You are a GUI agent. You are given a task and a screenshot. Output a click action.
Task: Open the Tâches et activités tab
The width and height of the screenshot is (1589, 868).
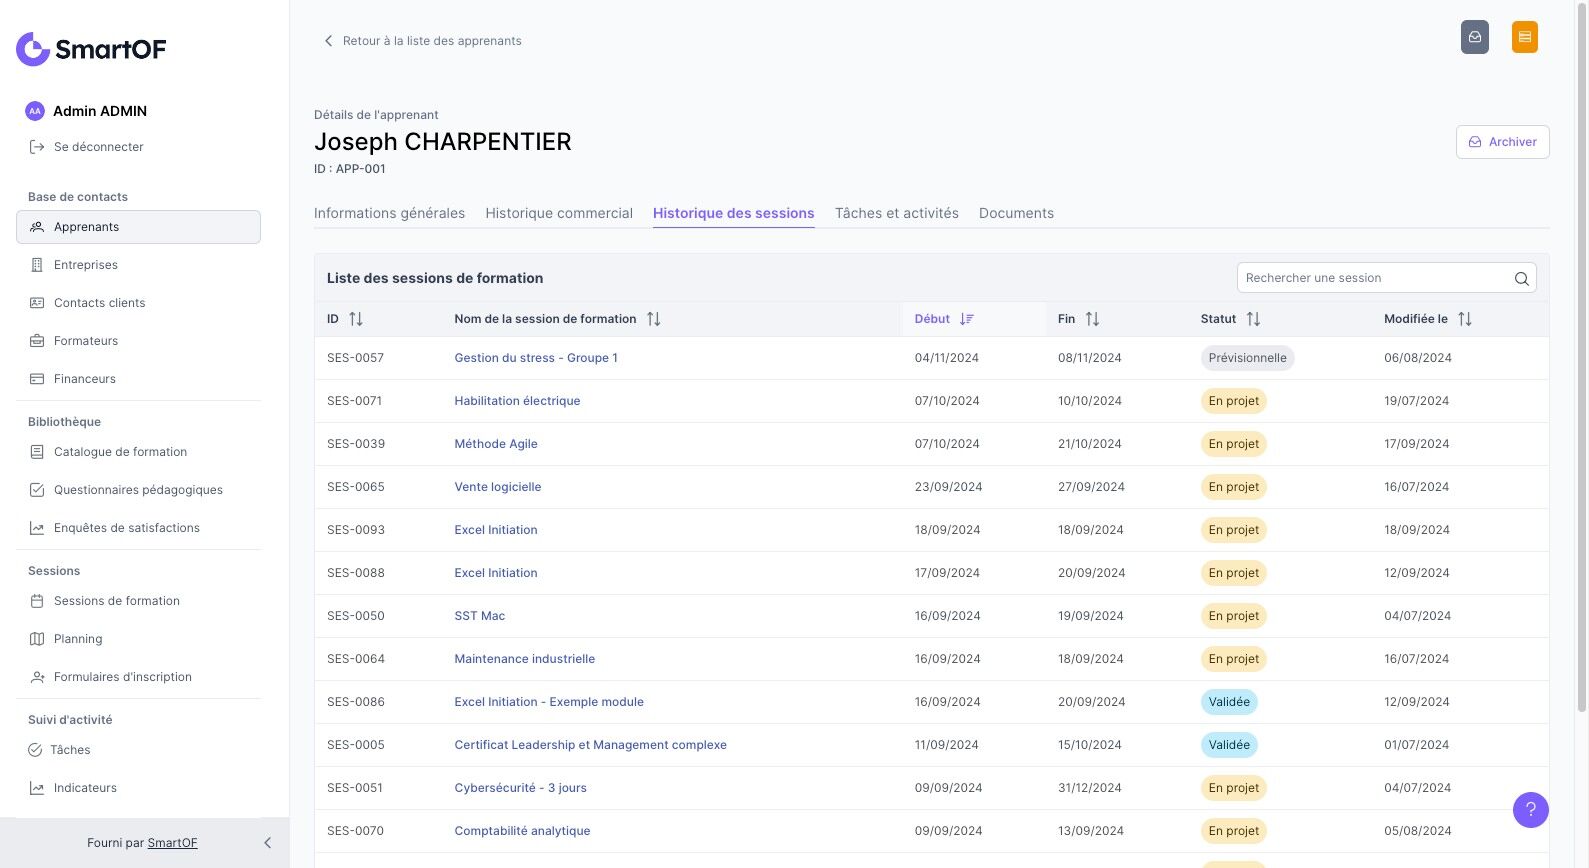[896, 213]
